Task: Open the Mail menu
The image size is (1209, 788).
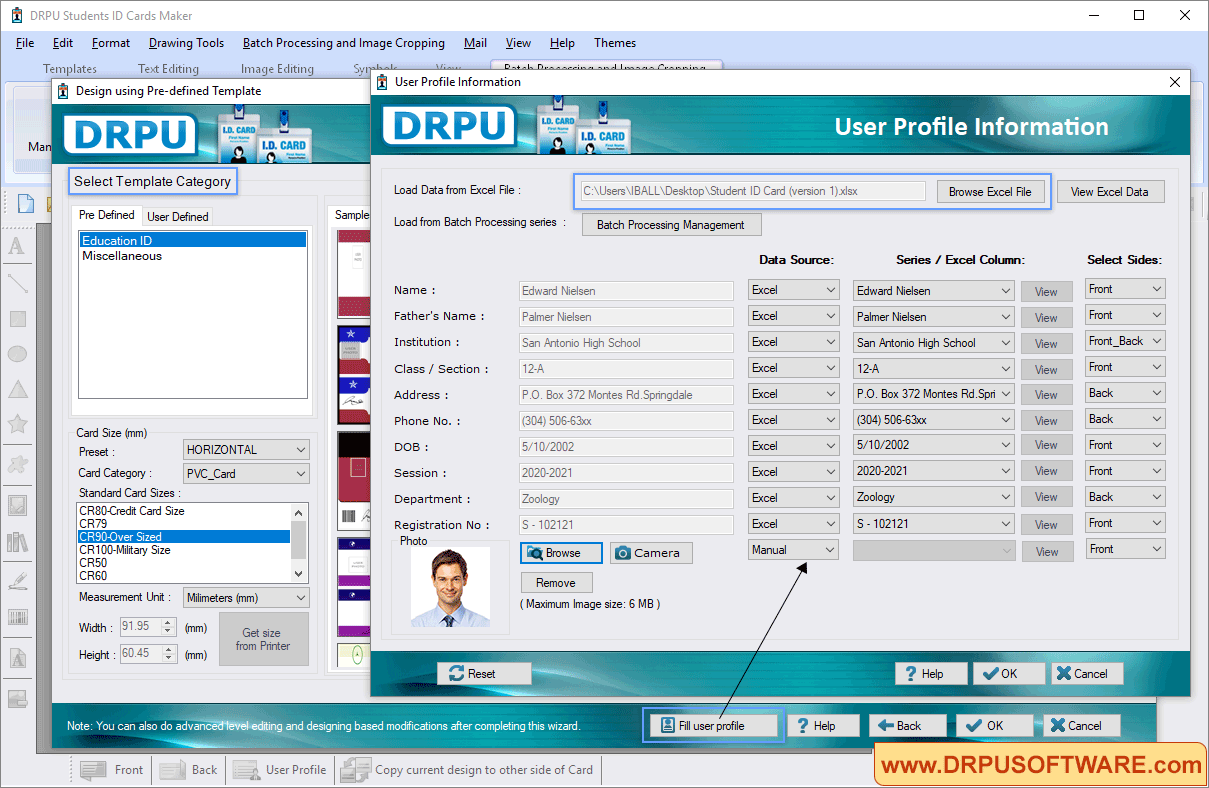Action: [x=476, y=43]
